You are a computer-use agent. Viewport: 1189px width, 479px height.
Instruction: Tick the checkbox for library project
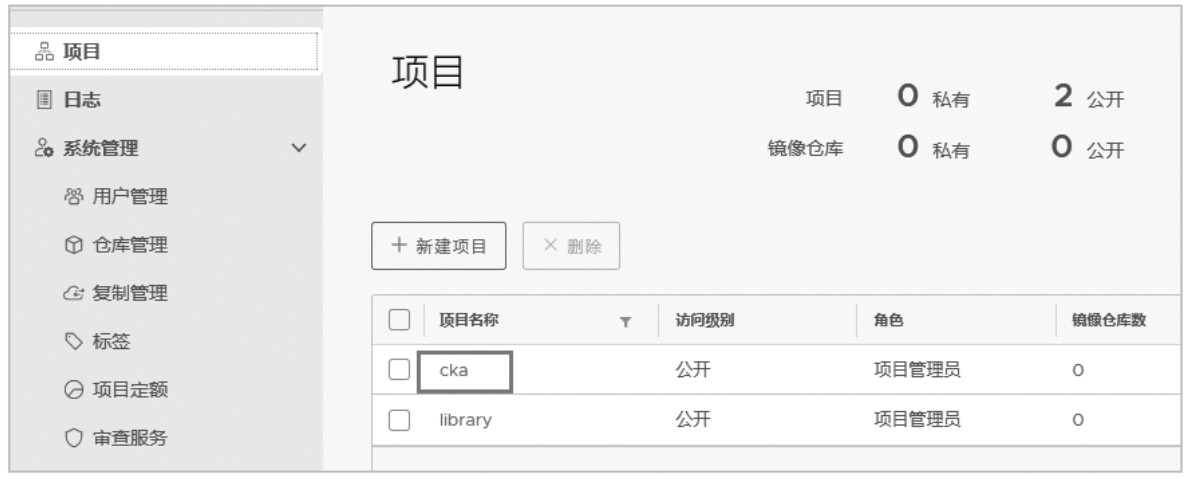pyautogui.click(x=399, y=420)
